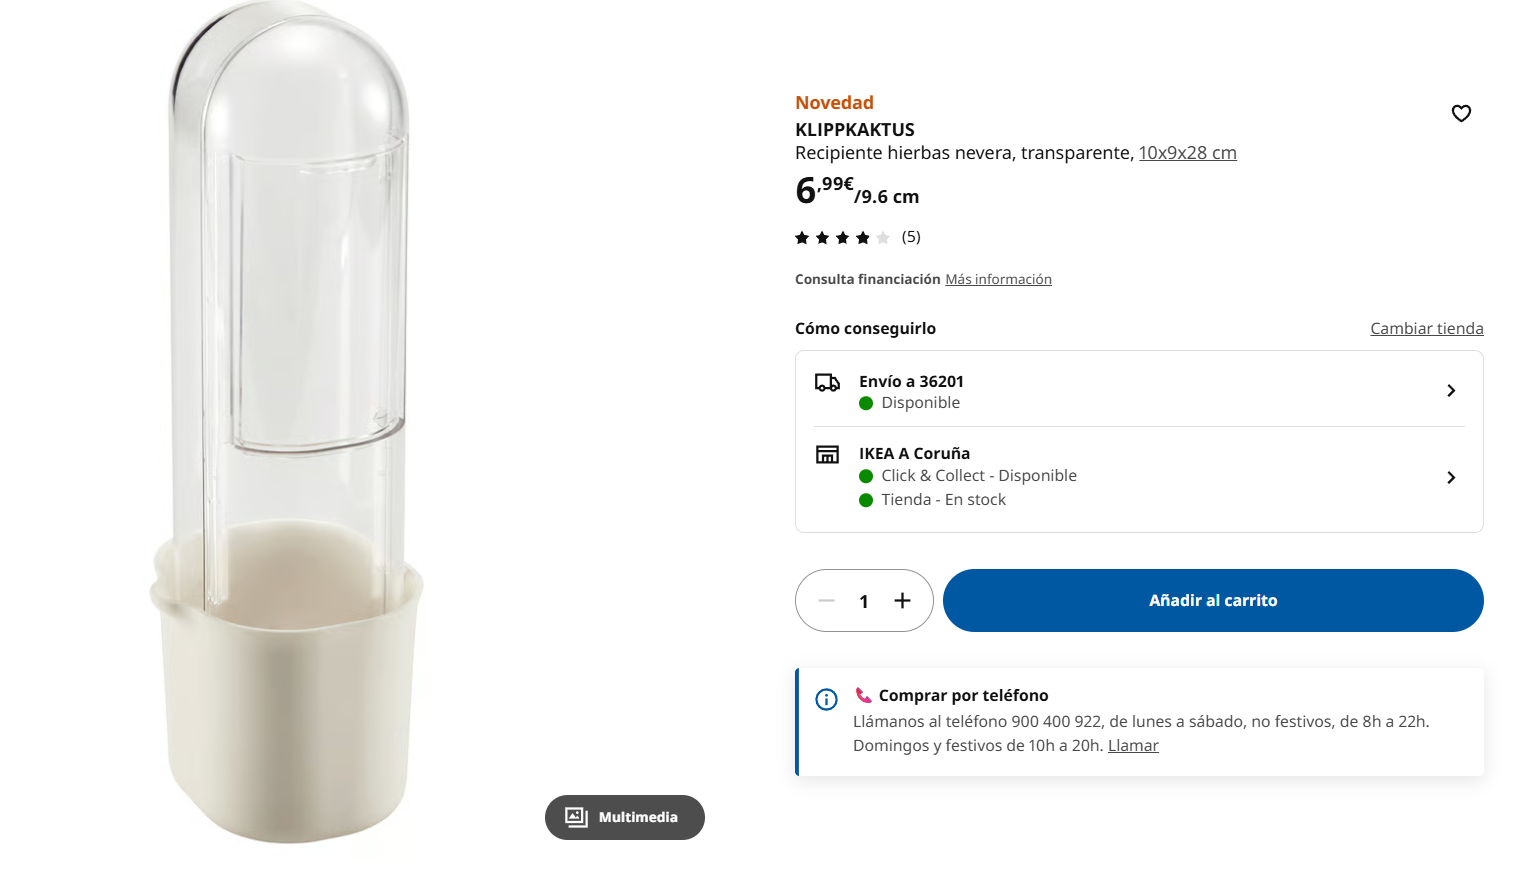This screenshot has height=874, width=1519.
Task: Click the delivery truck icon
Action: coord(827,382)
